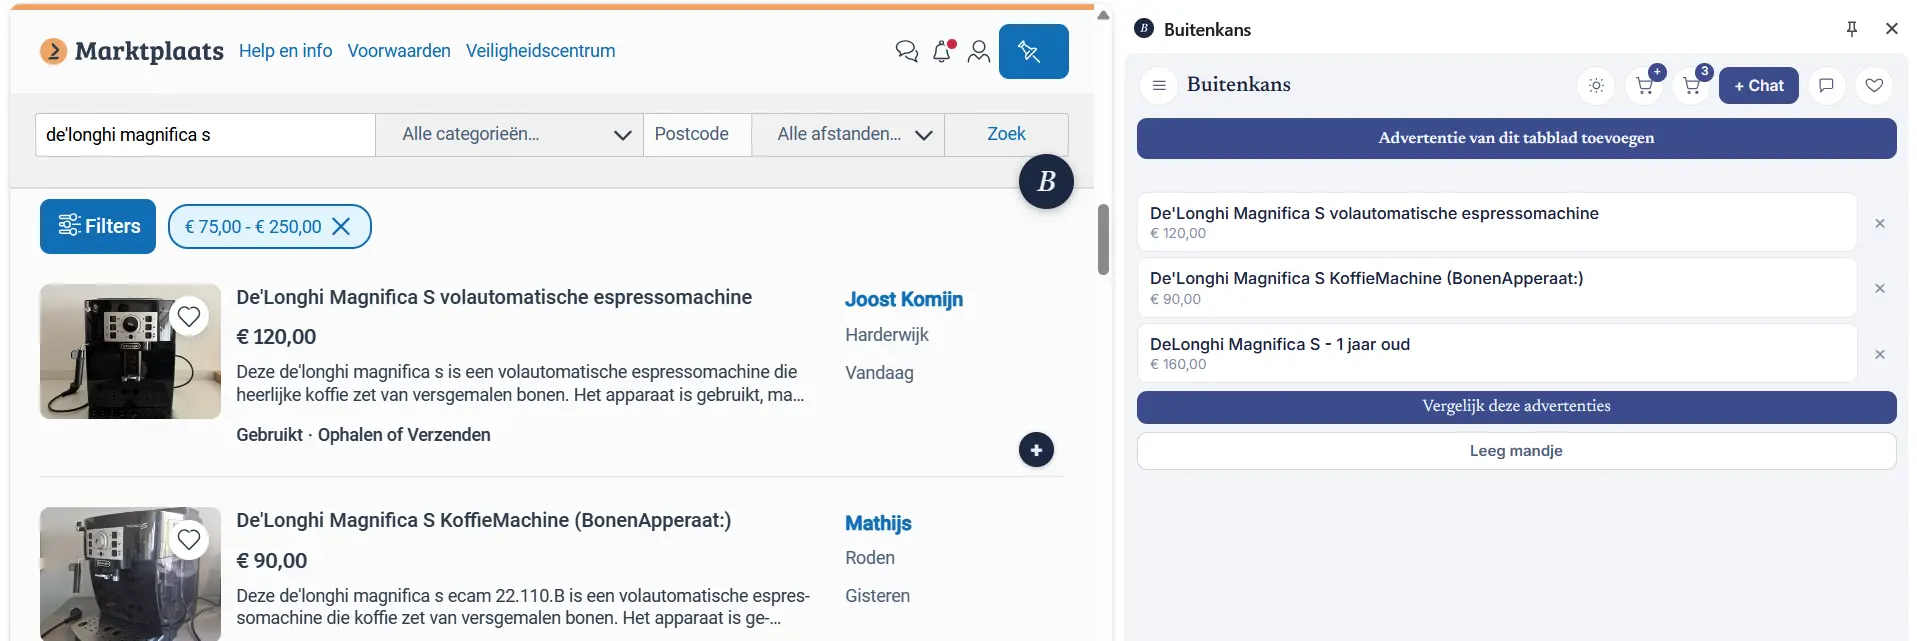This screenshot has width=1917, height=641.
Task: Open the user account profile icon
Action: point(979,51)
